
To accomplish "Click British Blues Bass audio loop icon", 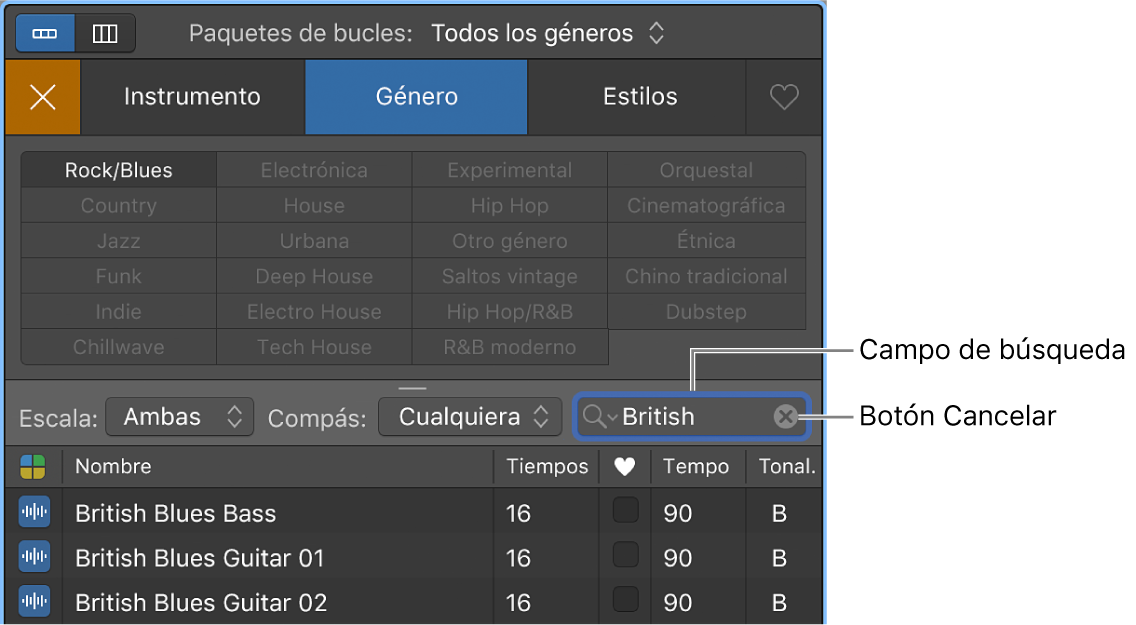I will [34, 513].
